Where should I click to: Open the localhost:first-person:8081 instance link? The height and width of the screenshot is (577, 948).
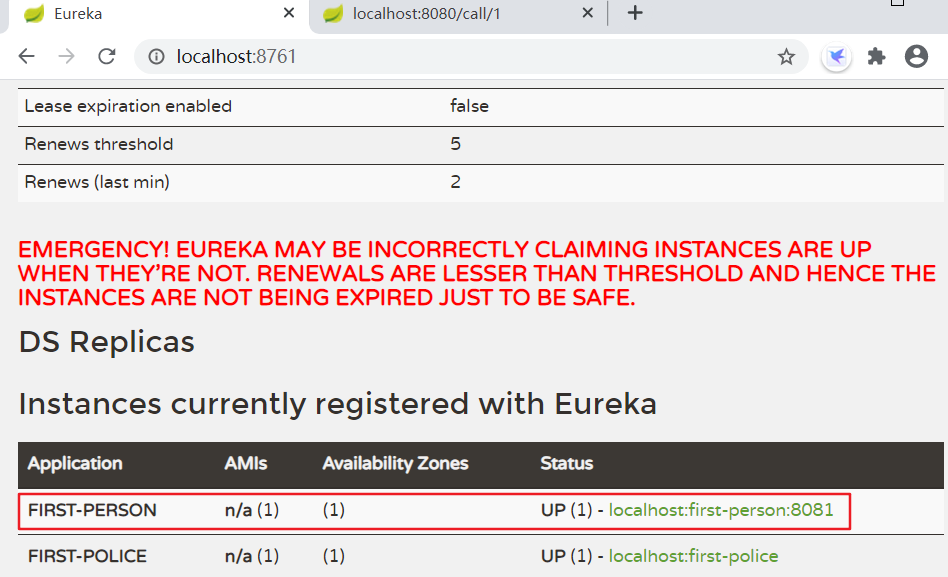point(721,510)
